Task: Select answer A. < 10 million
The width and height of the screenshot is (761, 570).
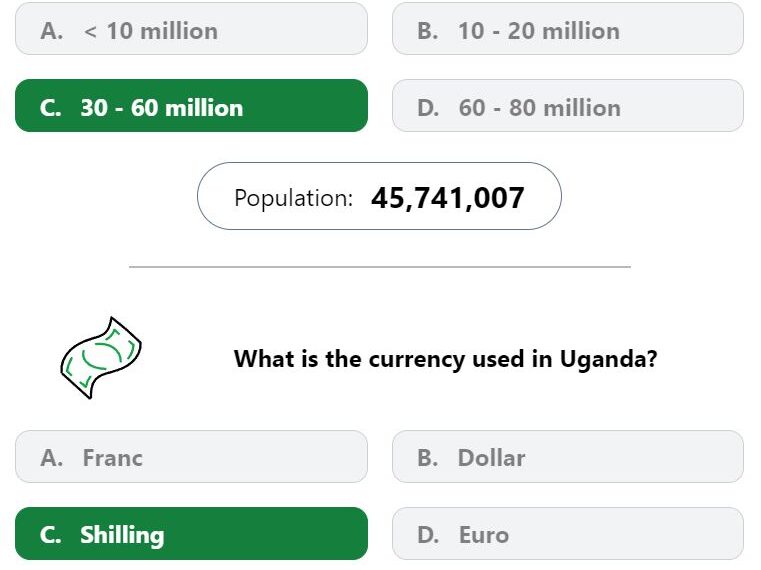Action: coord(191,30)
